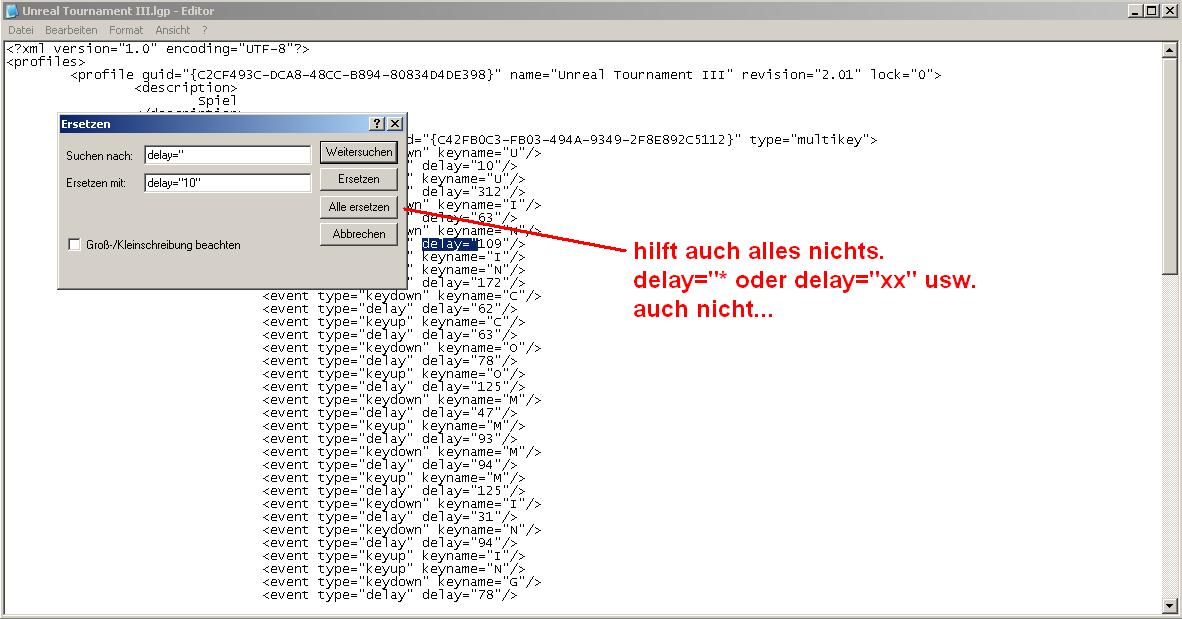Open the ? help menu
Image resolution: width=1182 pixels, height=619 pixels.
point(204,30)
